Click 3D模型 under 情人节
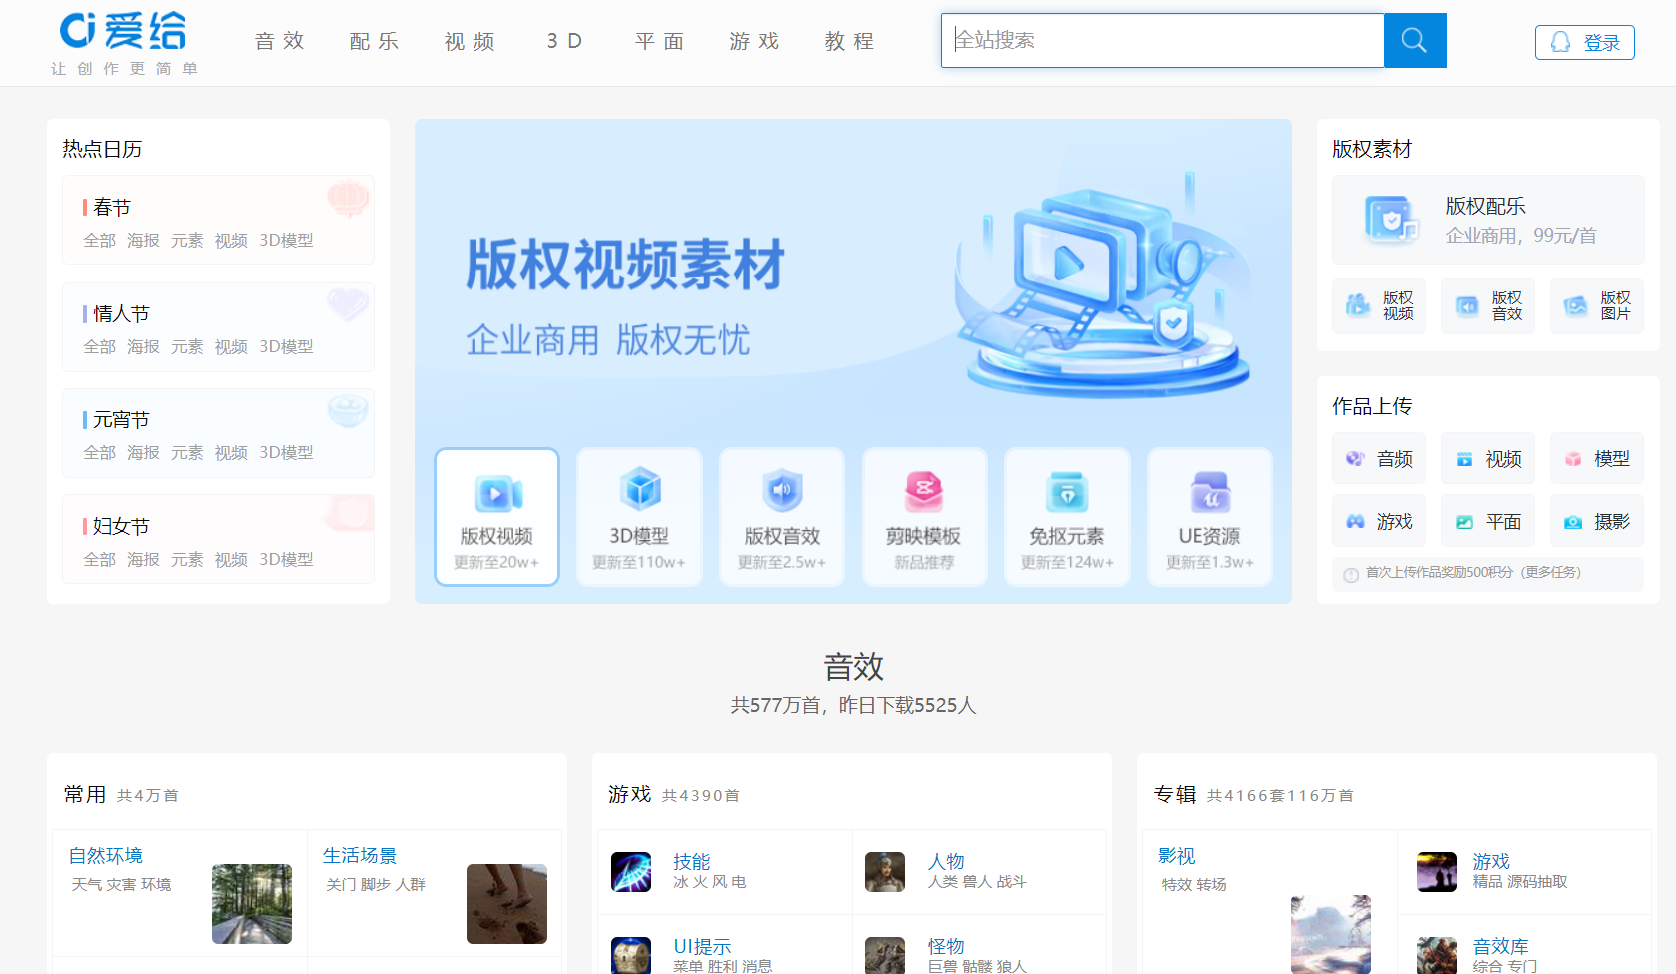This screenshot has width=1676, height=974. coord(286,346)
